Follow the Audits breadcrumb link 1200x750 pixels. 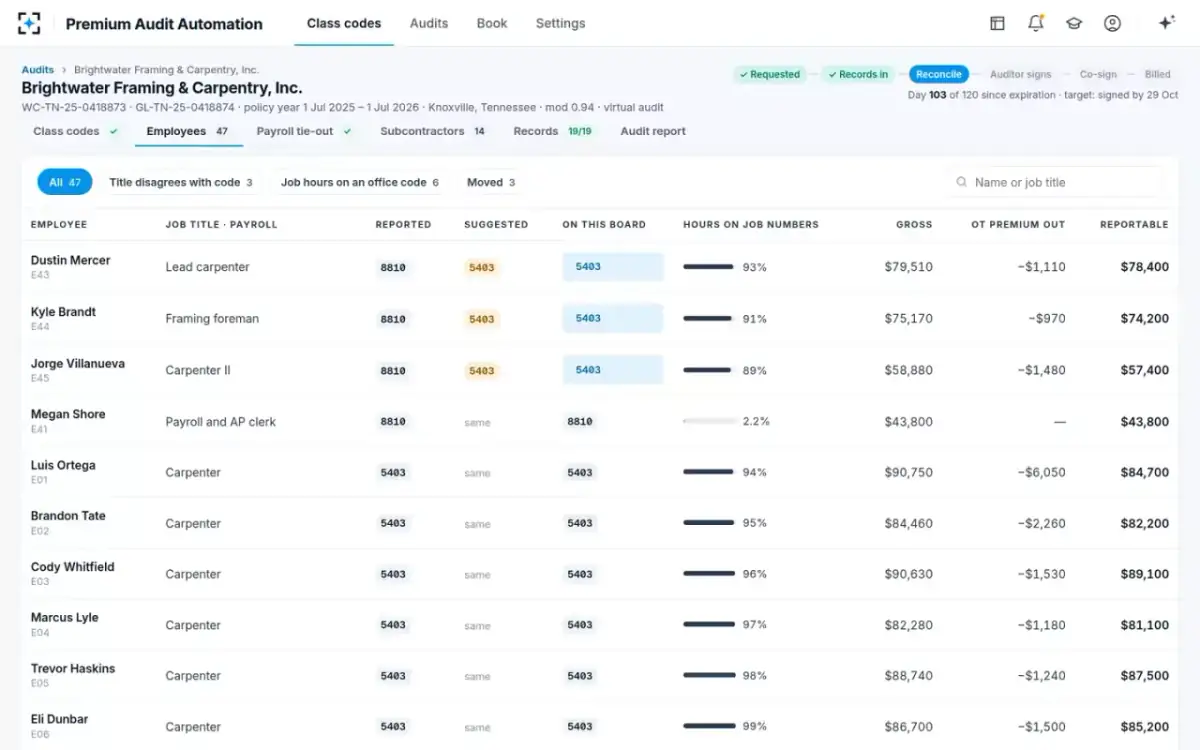tap(38, 70)
